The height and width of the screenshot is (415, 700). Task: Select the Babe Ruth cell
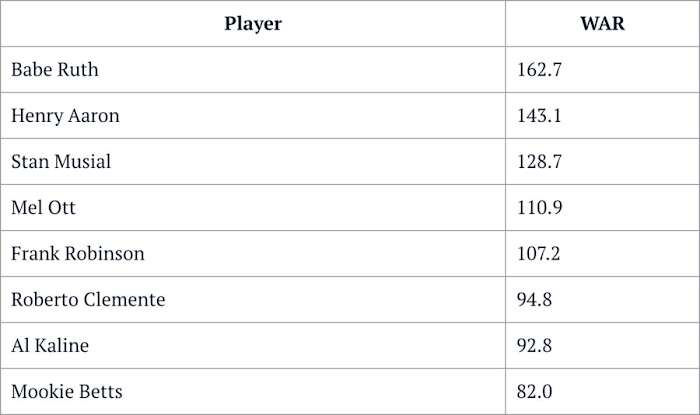point(55,70)
